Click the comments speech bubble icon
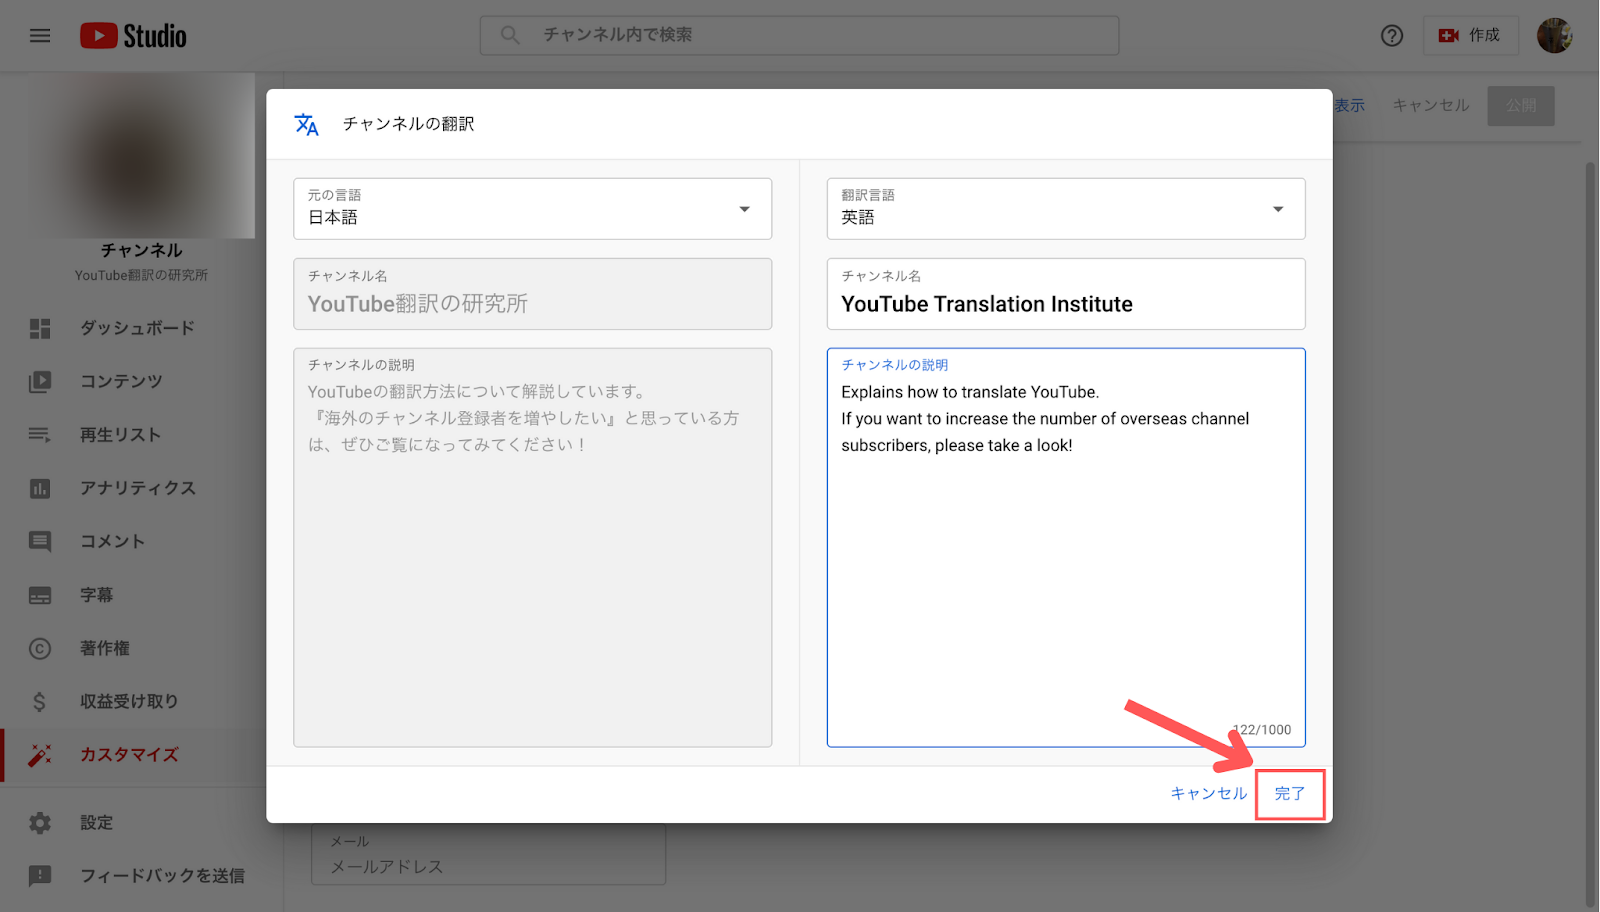This screenshot has height=912, width=1600. point(40,541)
